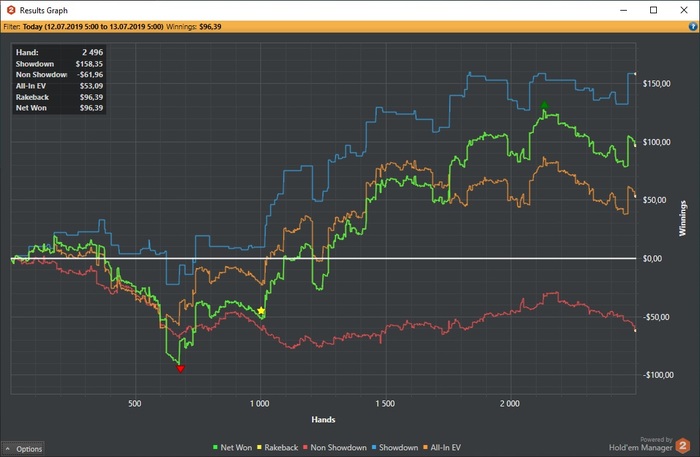Image resolution: width=700 pixels, height=457 pixels.
Task: Toggle the All-In EV legend entry
Action: click(442, 447)
